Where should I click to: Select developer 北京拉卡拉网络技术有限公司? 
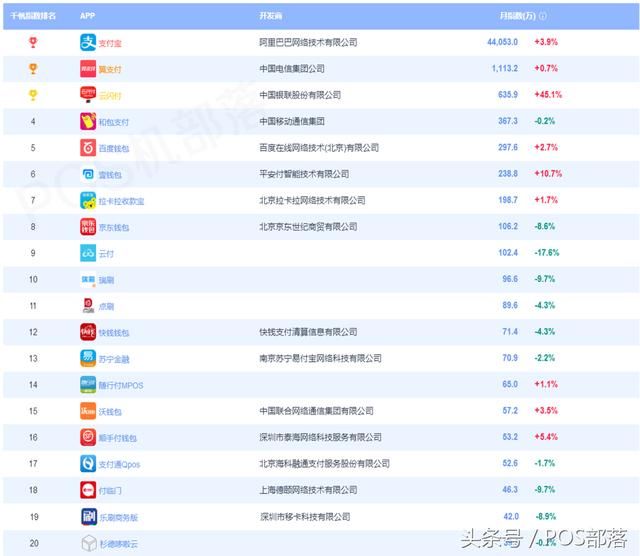point(312,200)
